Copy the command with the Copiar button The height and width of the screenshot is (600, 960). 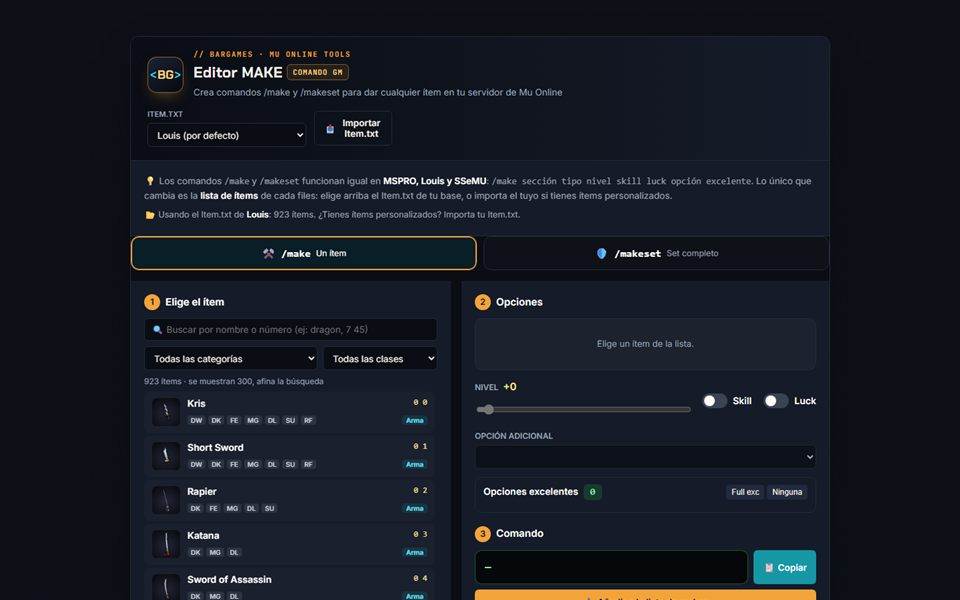785,568
